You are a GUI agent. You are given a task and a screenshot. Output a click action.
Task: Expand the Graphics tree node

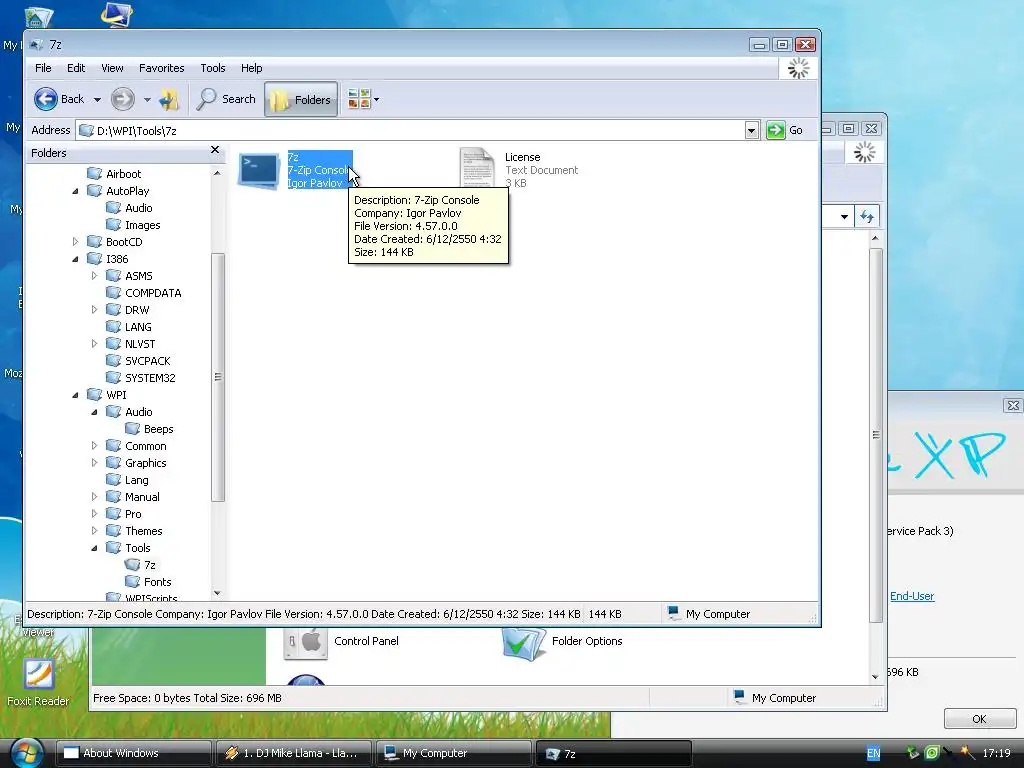[94, 462]
